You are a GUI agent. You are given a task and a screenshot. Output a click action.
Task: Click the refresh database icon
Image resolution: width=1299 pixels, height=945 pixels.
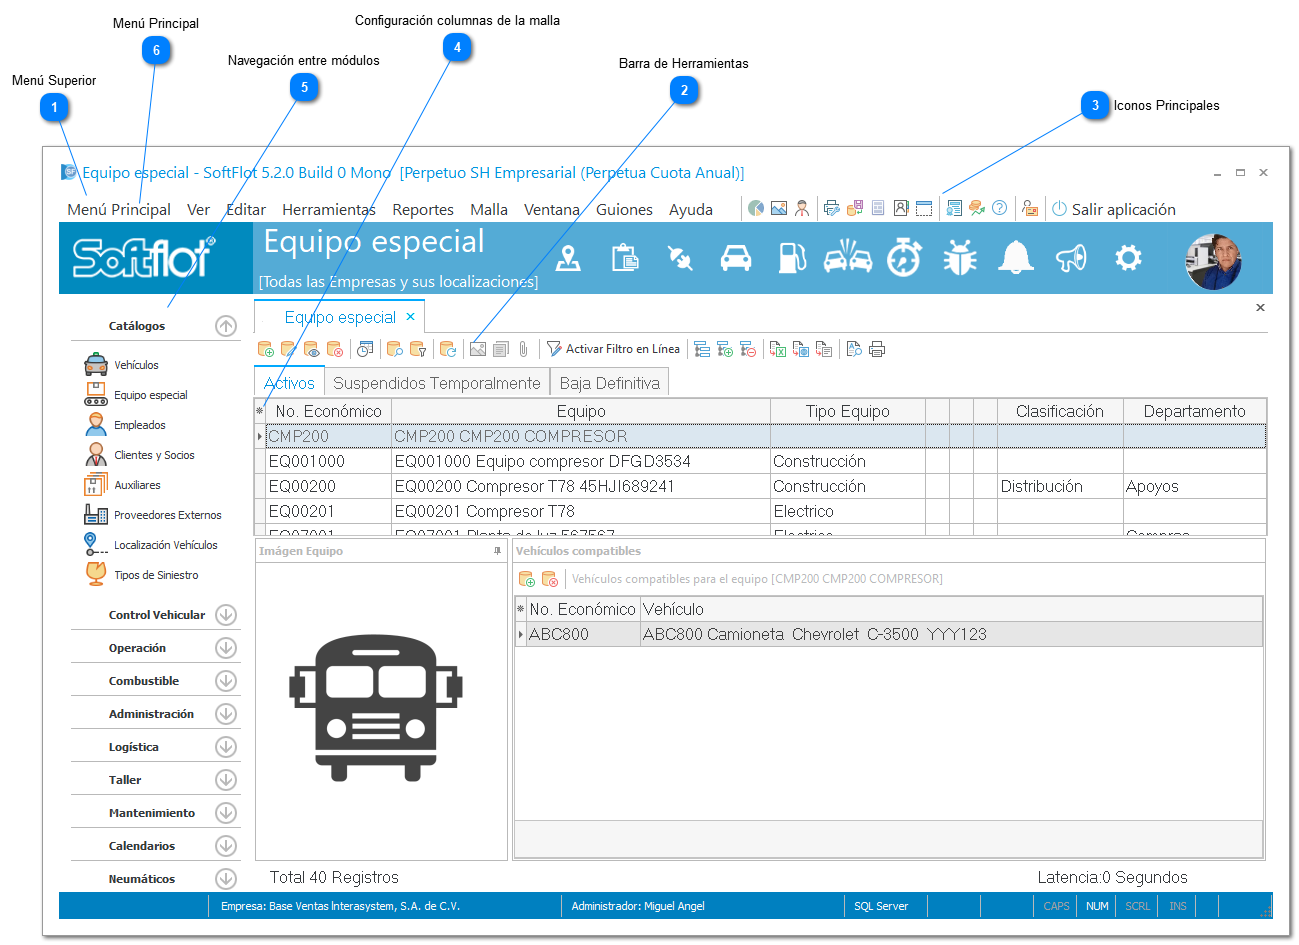pos(448,349)
